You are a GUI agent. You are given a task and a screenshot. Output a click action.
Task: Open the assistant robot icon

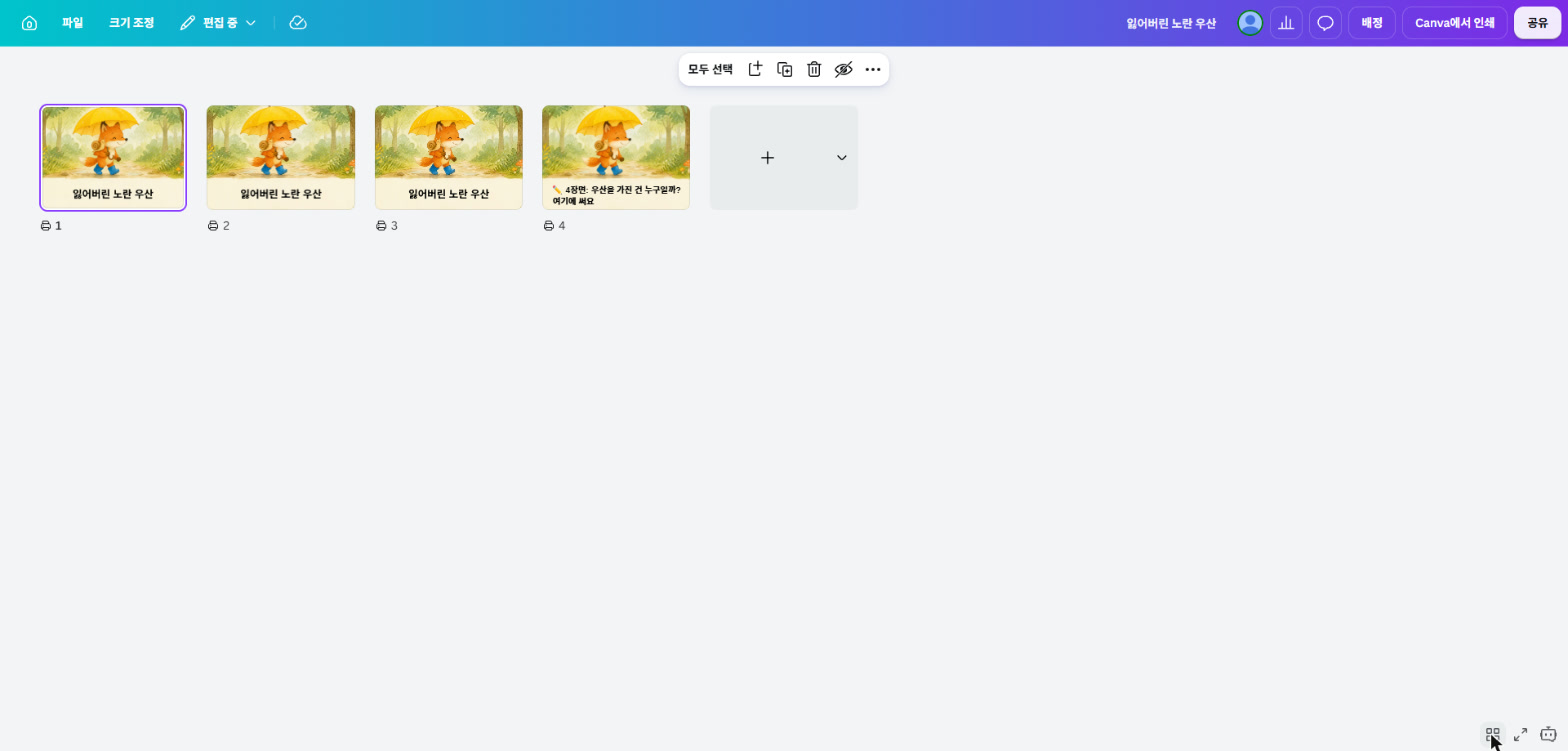[1549, 734]
